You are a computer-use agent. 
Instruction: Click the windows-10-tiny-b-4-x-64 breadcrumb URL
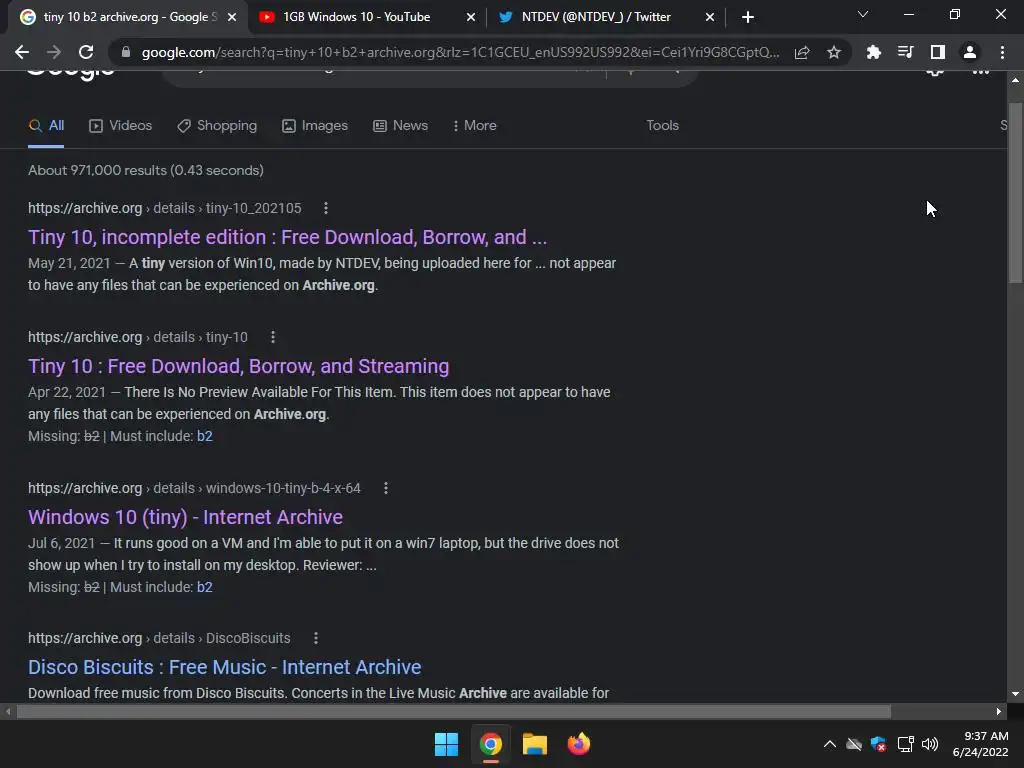[x=194, y=488]
